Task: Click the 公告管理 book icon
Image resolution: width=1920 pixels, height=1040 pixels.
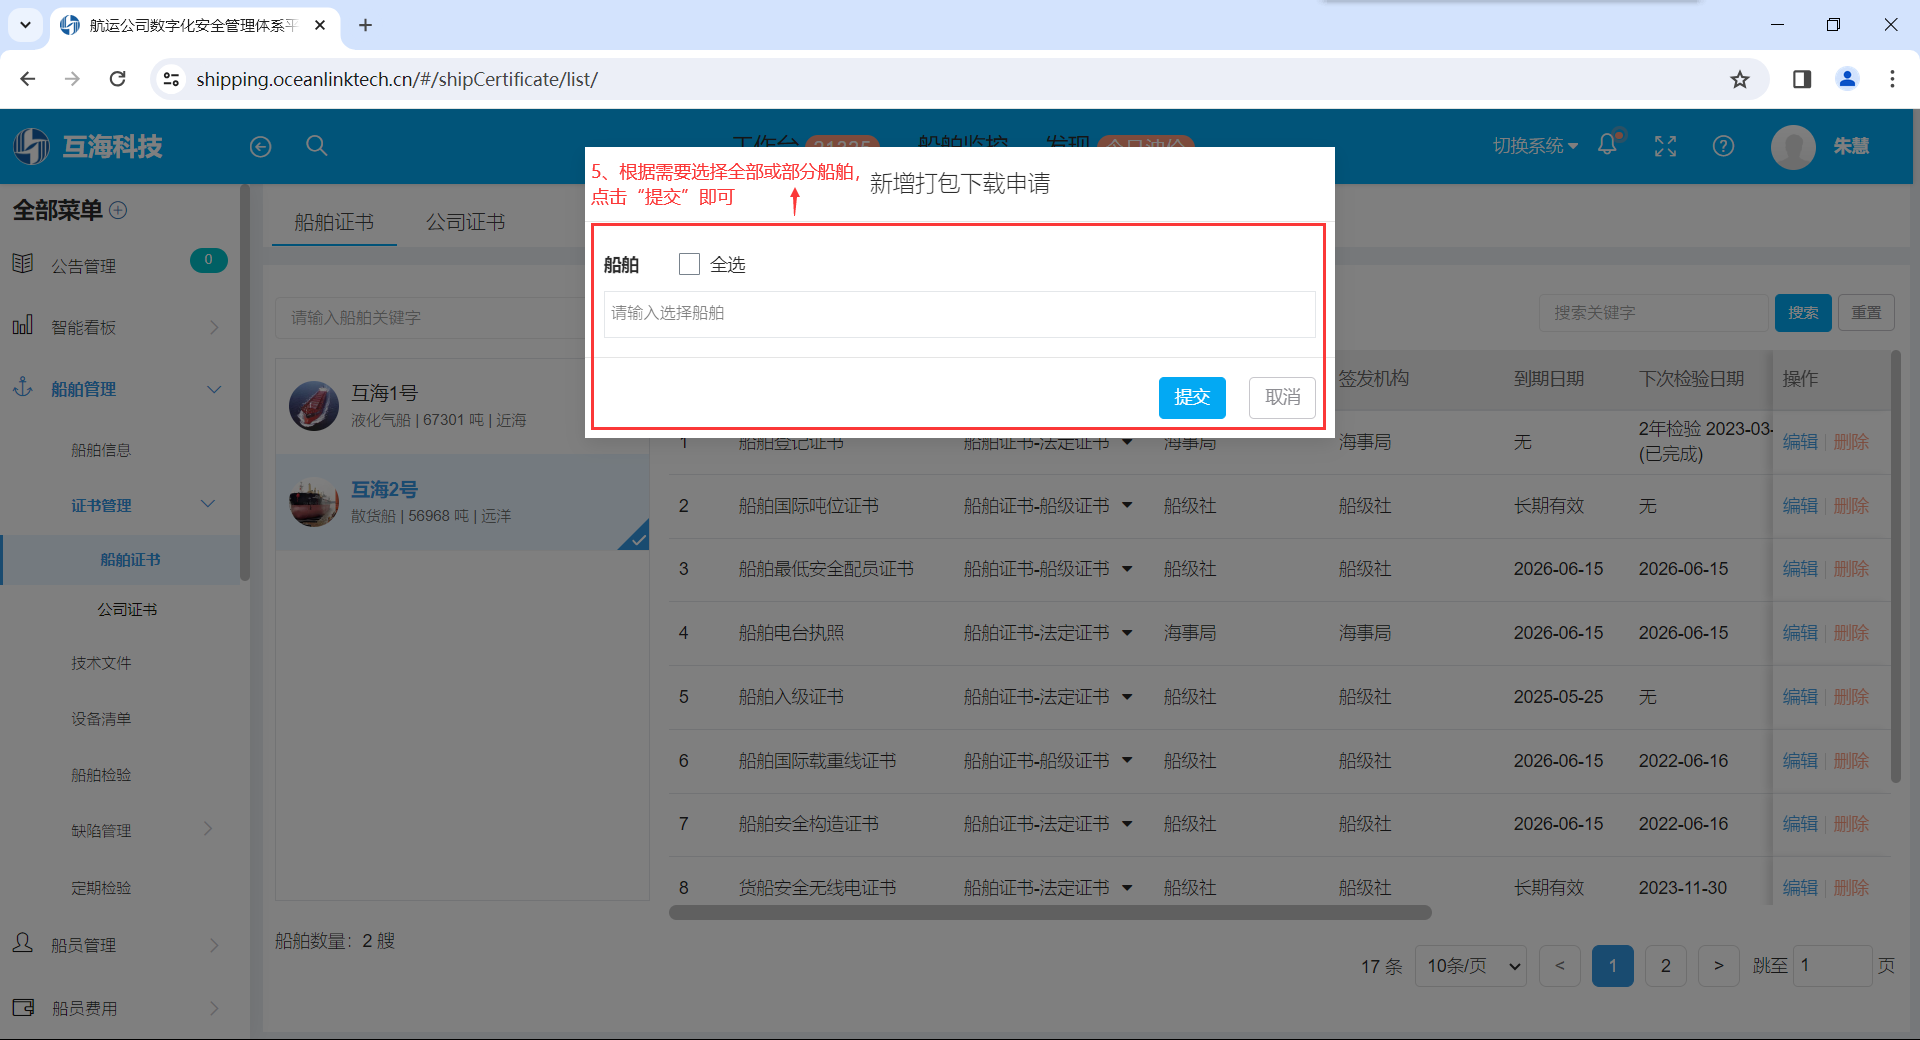Action: click(x=23, y=264)
